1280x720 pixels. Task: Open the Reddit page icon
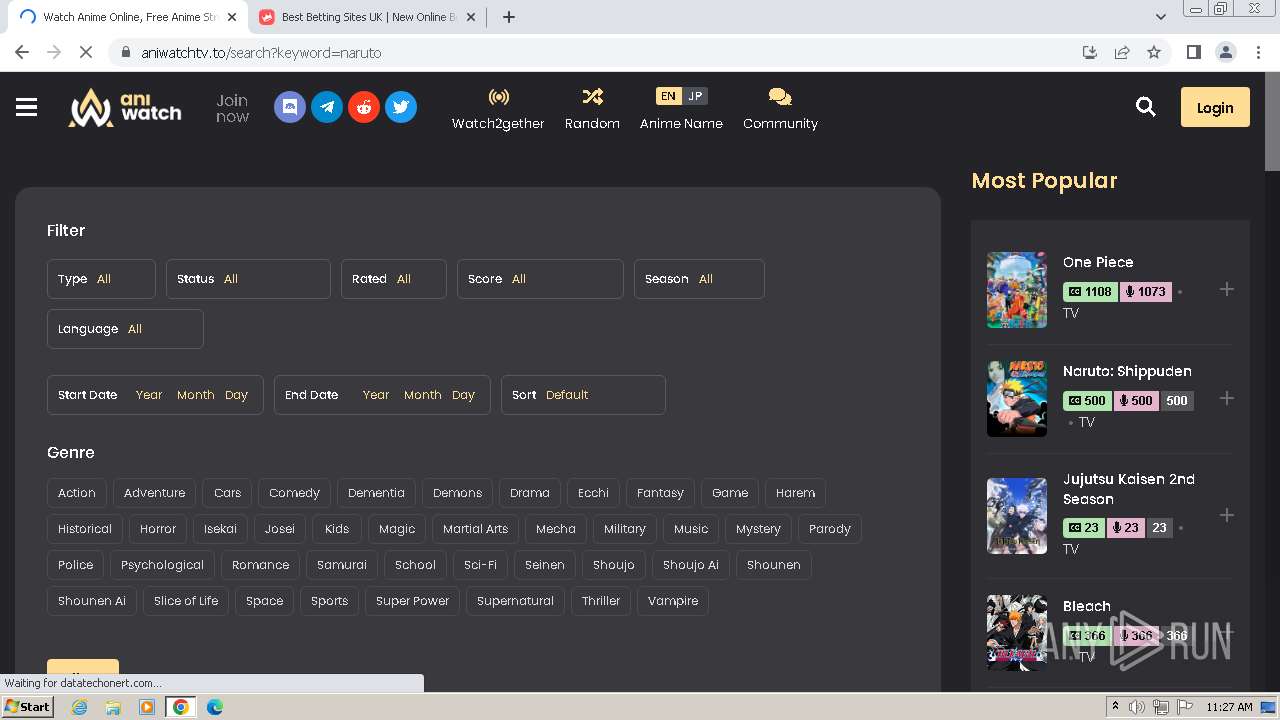coord(364,107)
